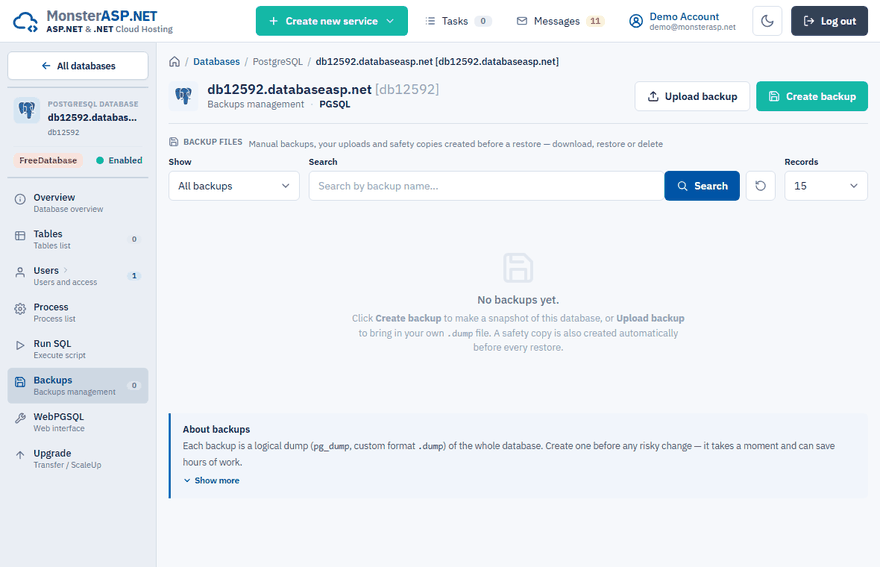Open the Records 15 dropdown

pos(826,186)
